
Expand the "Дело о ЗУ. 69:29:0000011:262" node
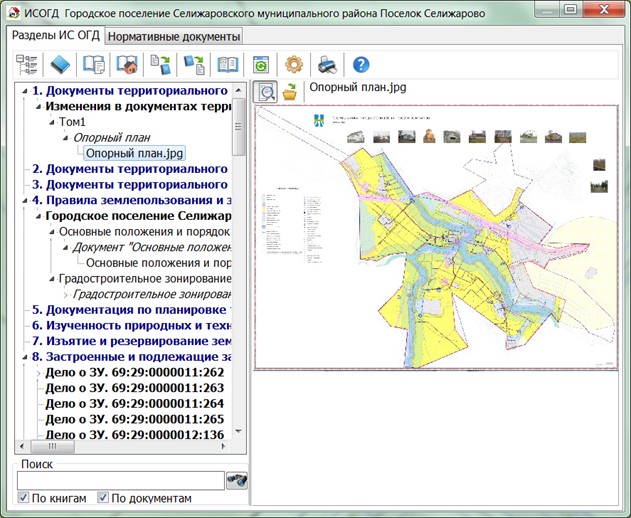(38, 372)
